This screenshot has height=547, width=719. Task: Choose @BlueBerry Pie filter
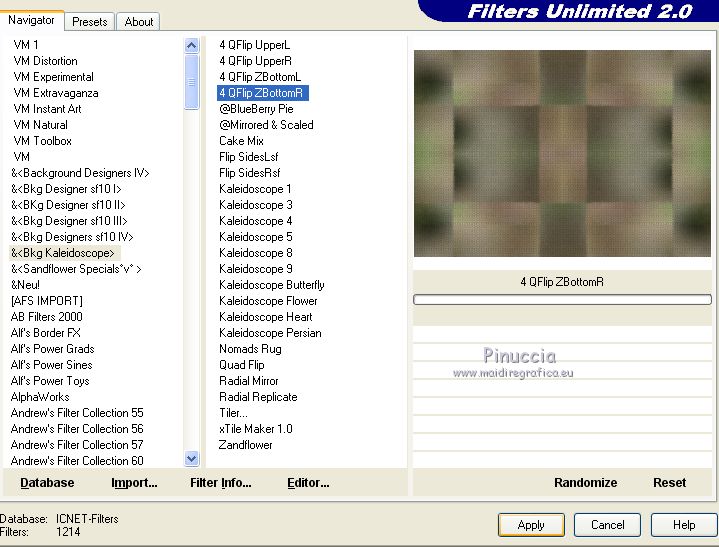pos(256,109)
